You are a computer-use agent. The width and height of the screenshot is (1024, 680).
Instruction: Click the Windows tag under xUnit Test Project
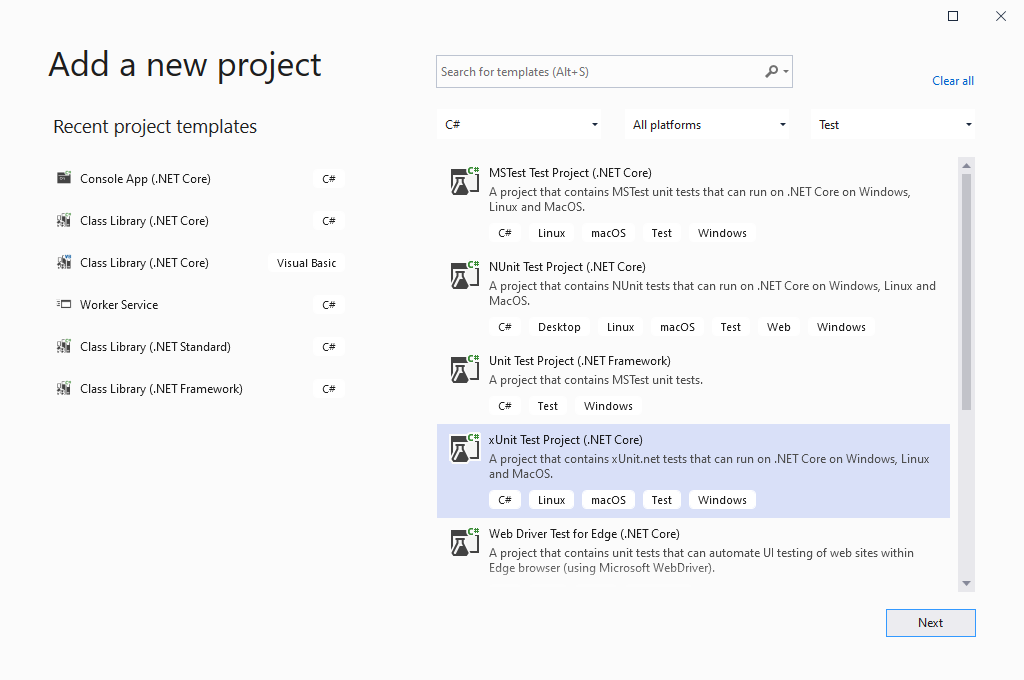click(722, 500)
